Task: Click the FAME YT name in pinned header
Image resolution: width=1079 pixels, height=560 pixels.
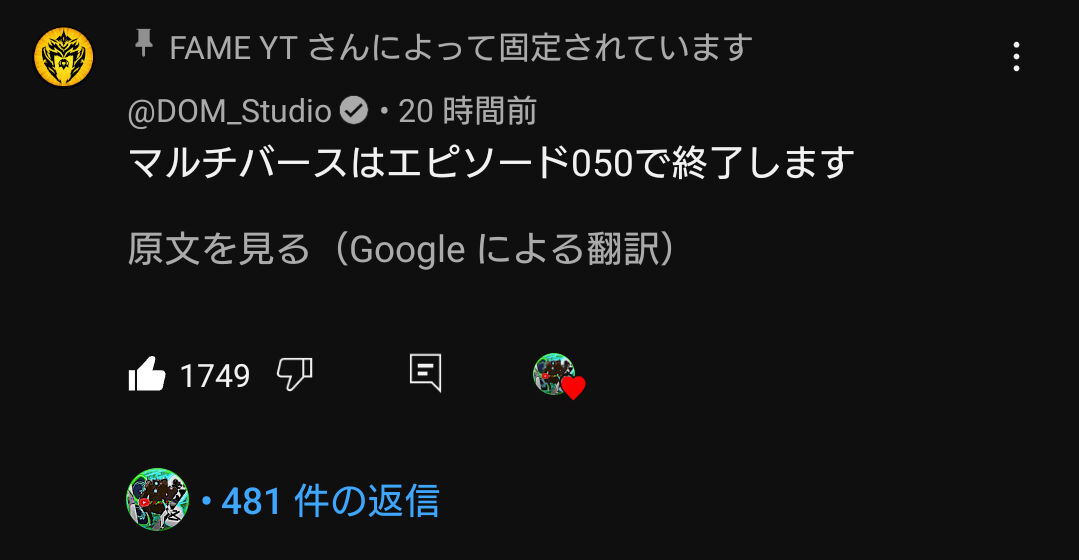Action: point(233,48)
